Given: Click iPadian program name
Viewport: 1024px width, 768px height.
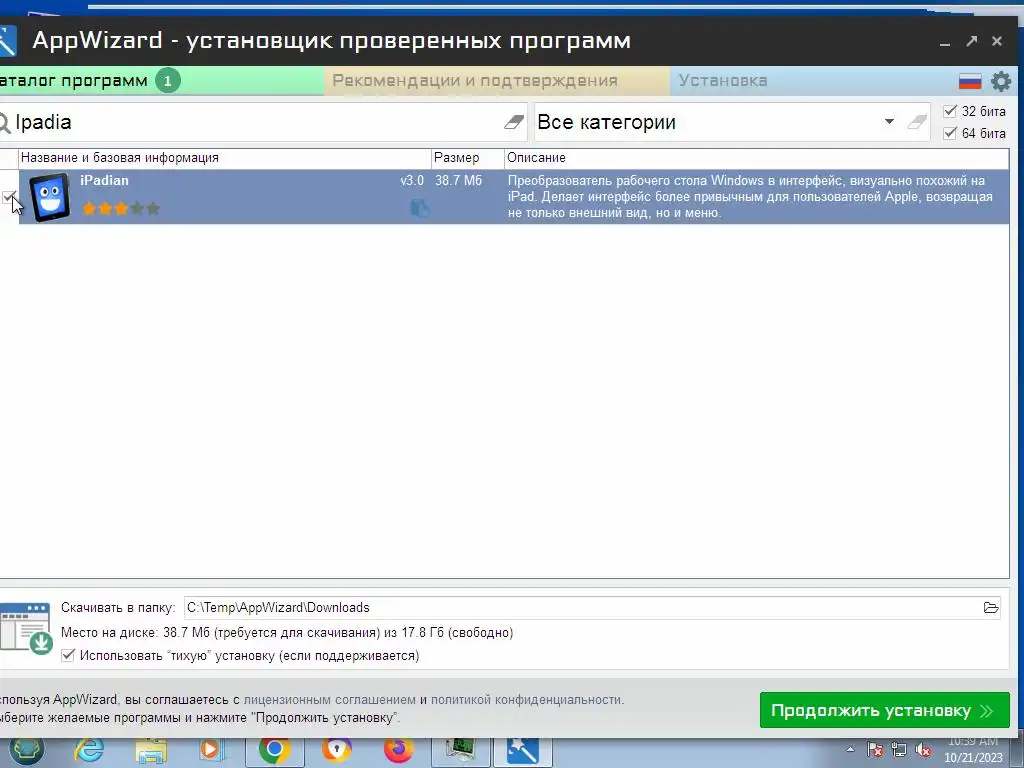Looking at the screenshot, I should (104, 180).
